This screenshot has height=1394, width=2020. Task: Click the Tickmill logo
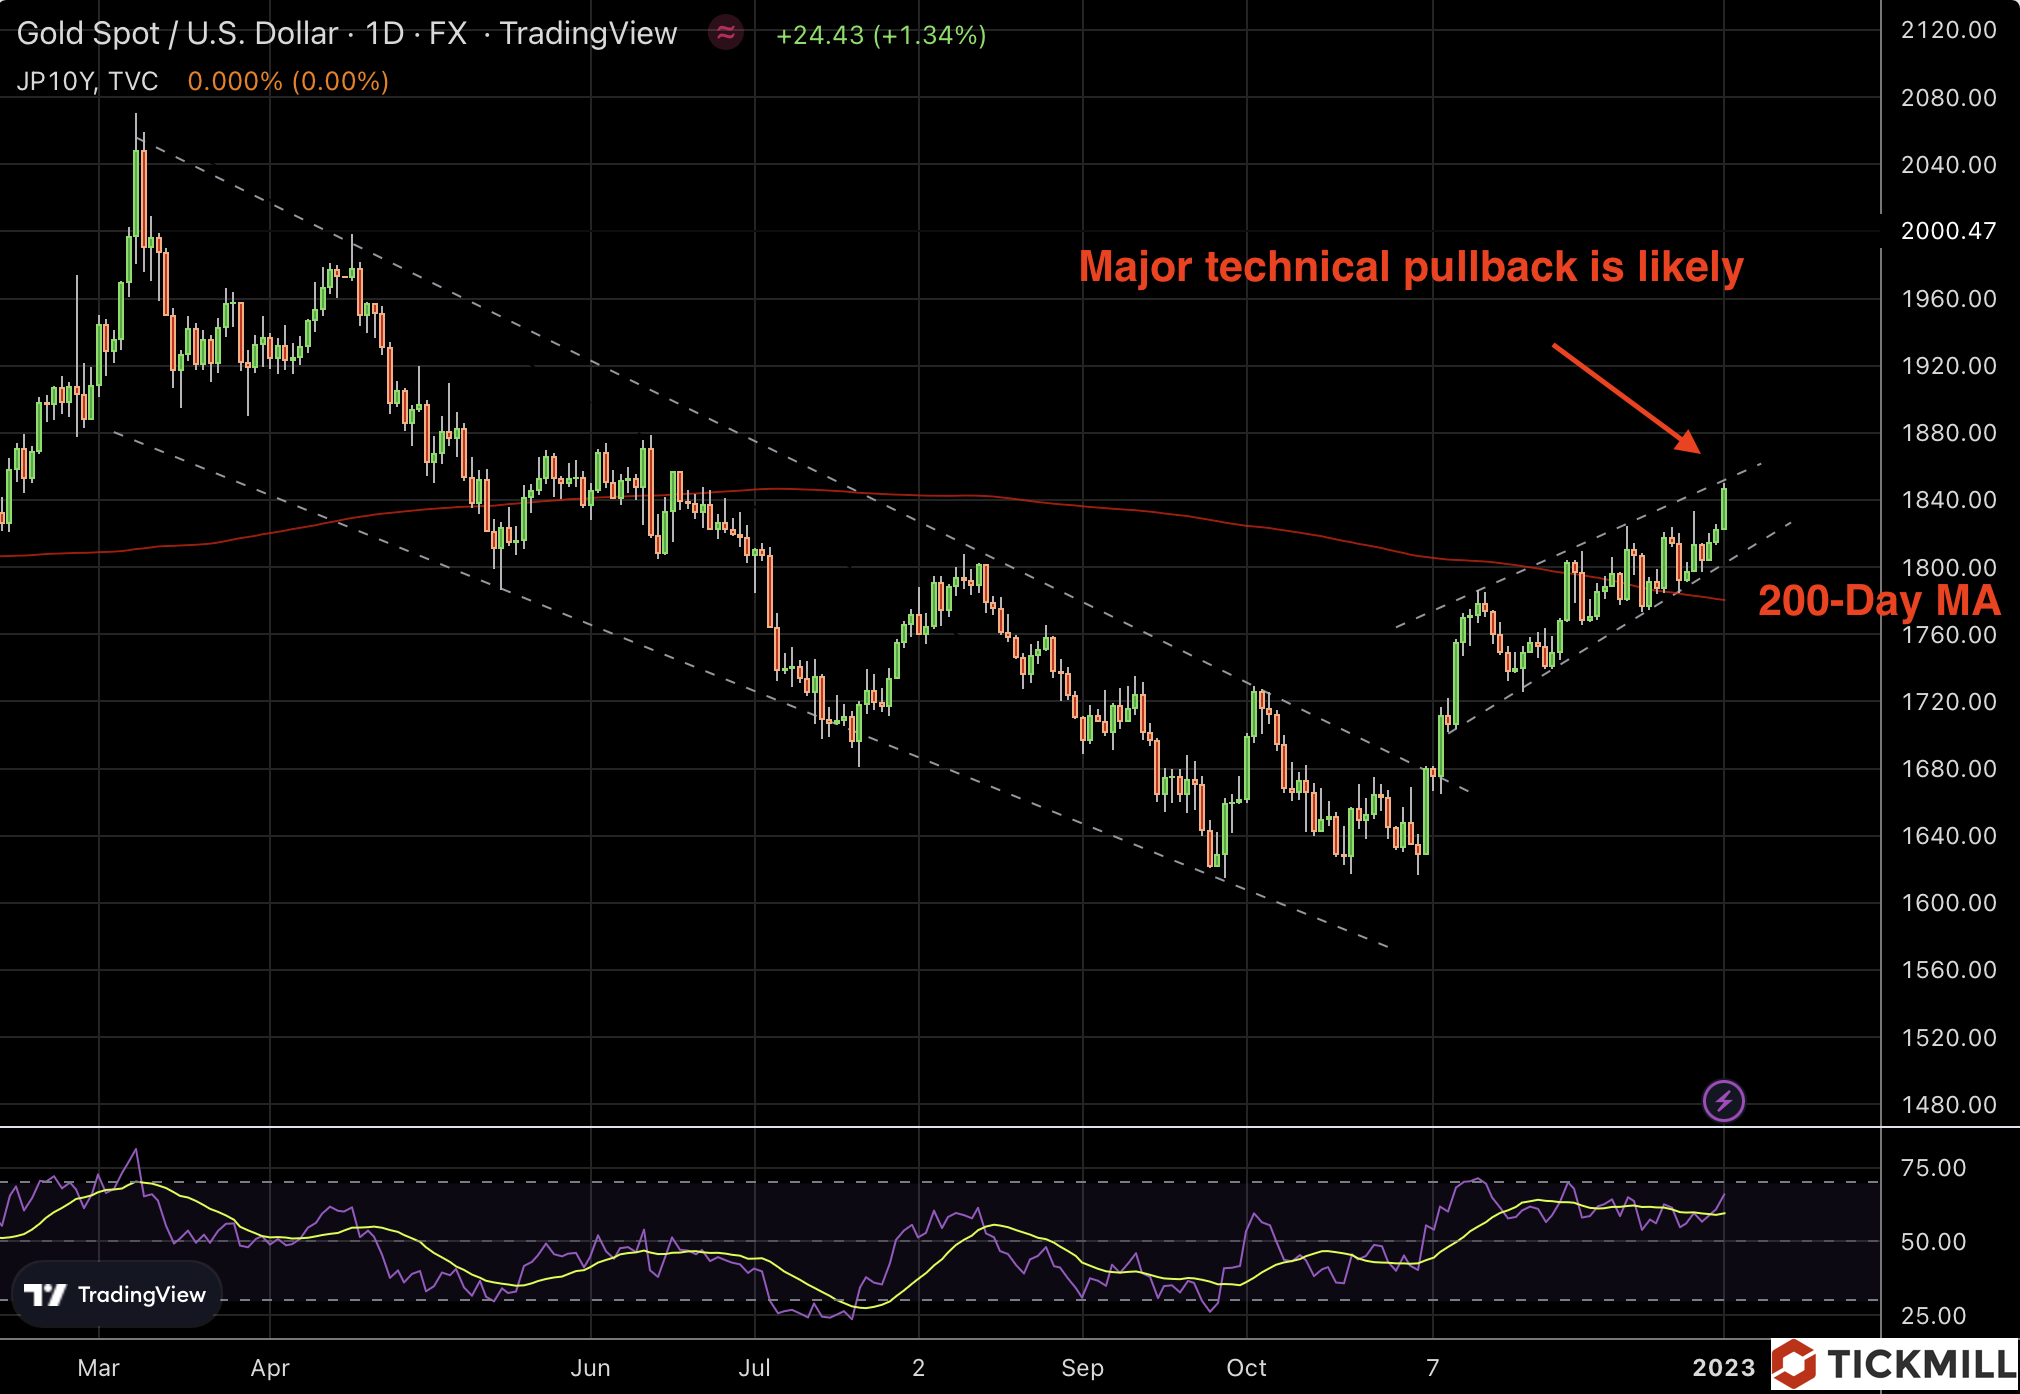coord(1895,1365)
